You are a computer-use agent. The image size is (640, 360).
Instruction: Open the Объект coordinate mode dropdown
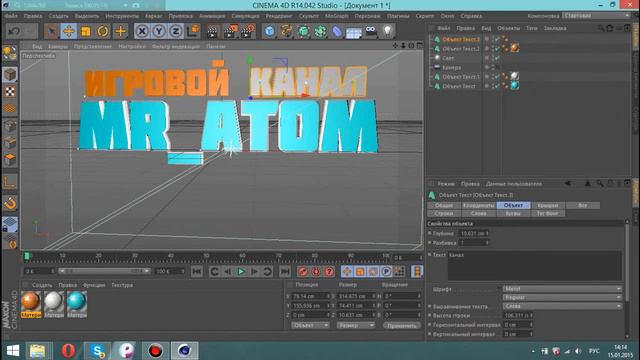coord(310,325)
